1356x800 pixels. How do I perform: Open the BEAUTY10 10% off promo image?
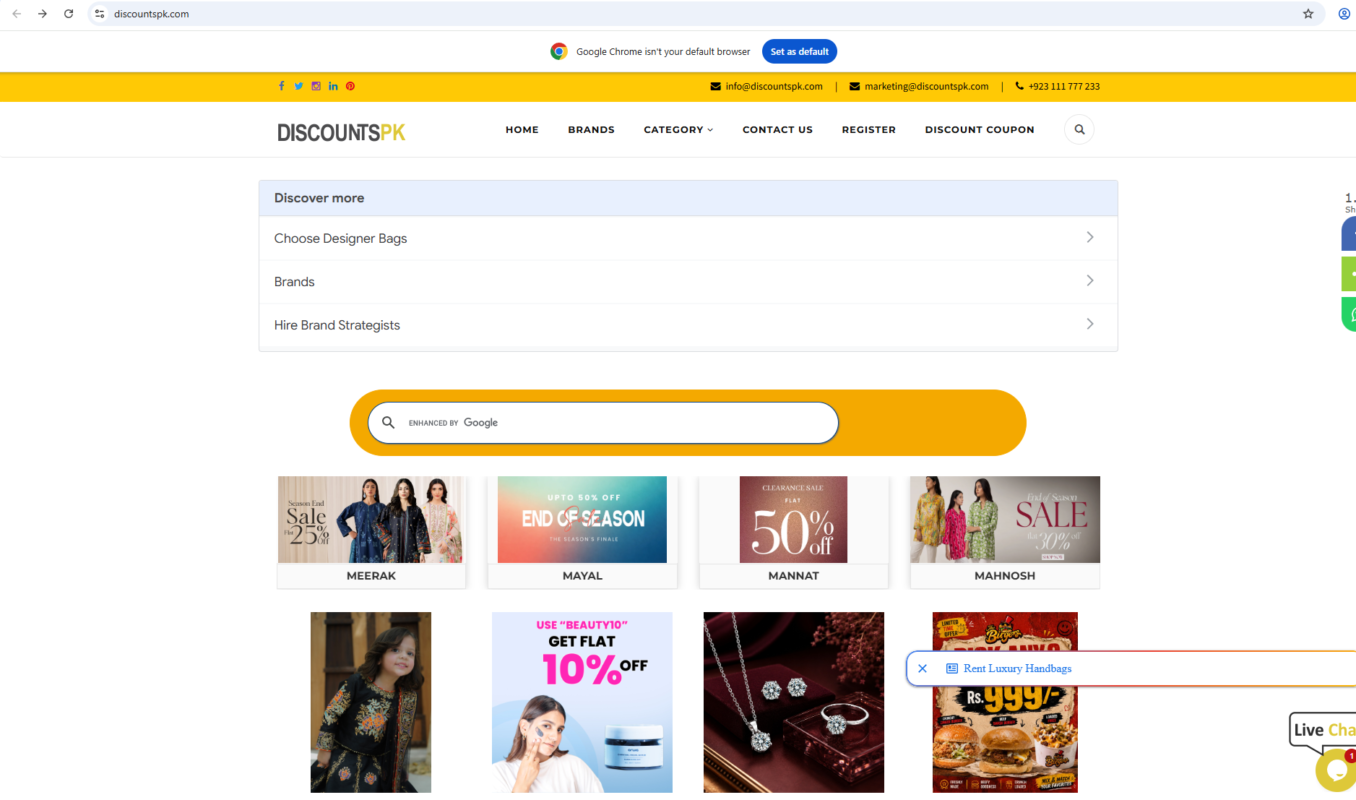[582, 702]
